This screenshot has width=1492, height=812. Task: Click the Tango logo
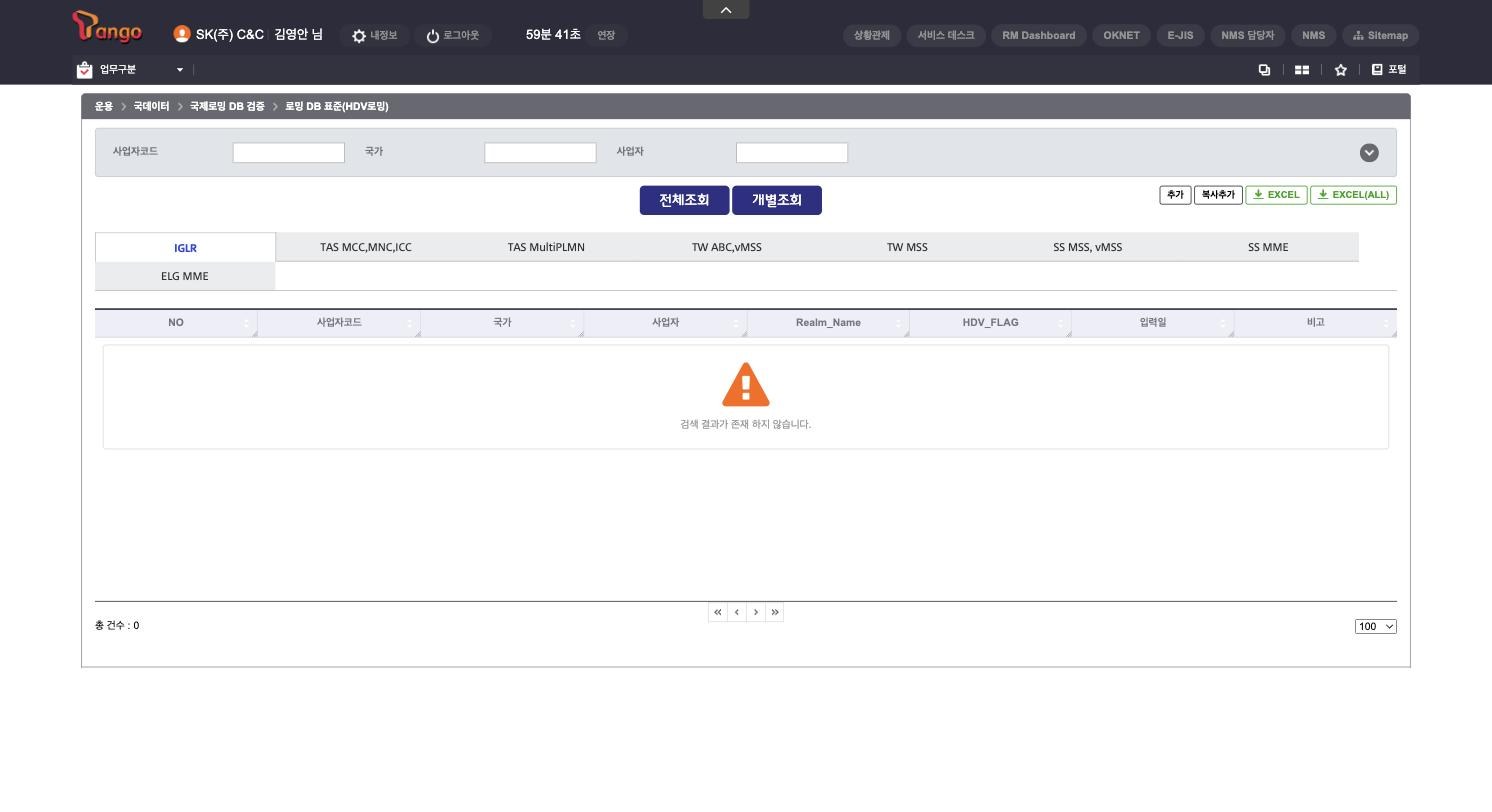[108, 27]
